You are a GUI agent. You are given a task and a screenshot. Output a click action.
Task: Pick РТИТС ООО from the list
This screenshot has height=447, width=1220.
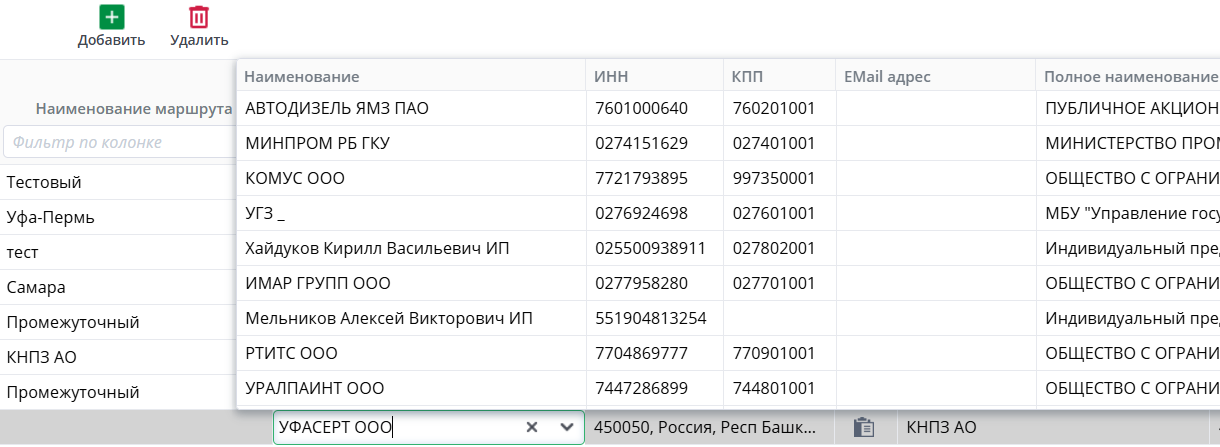pos(291,353)
